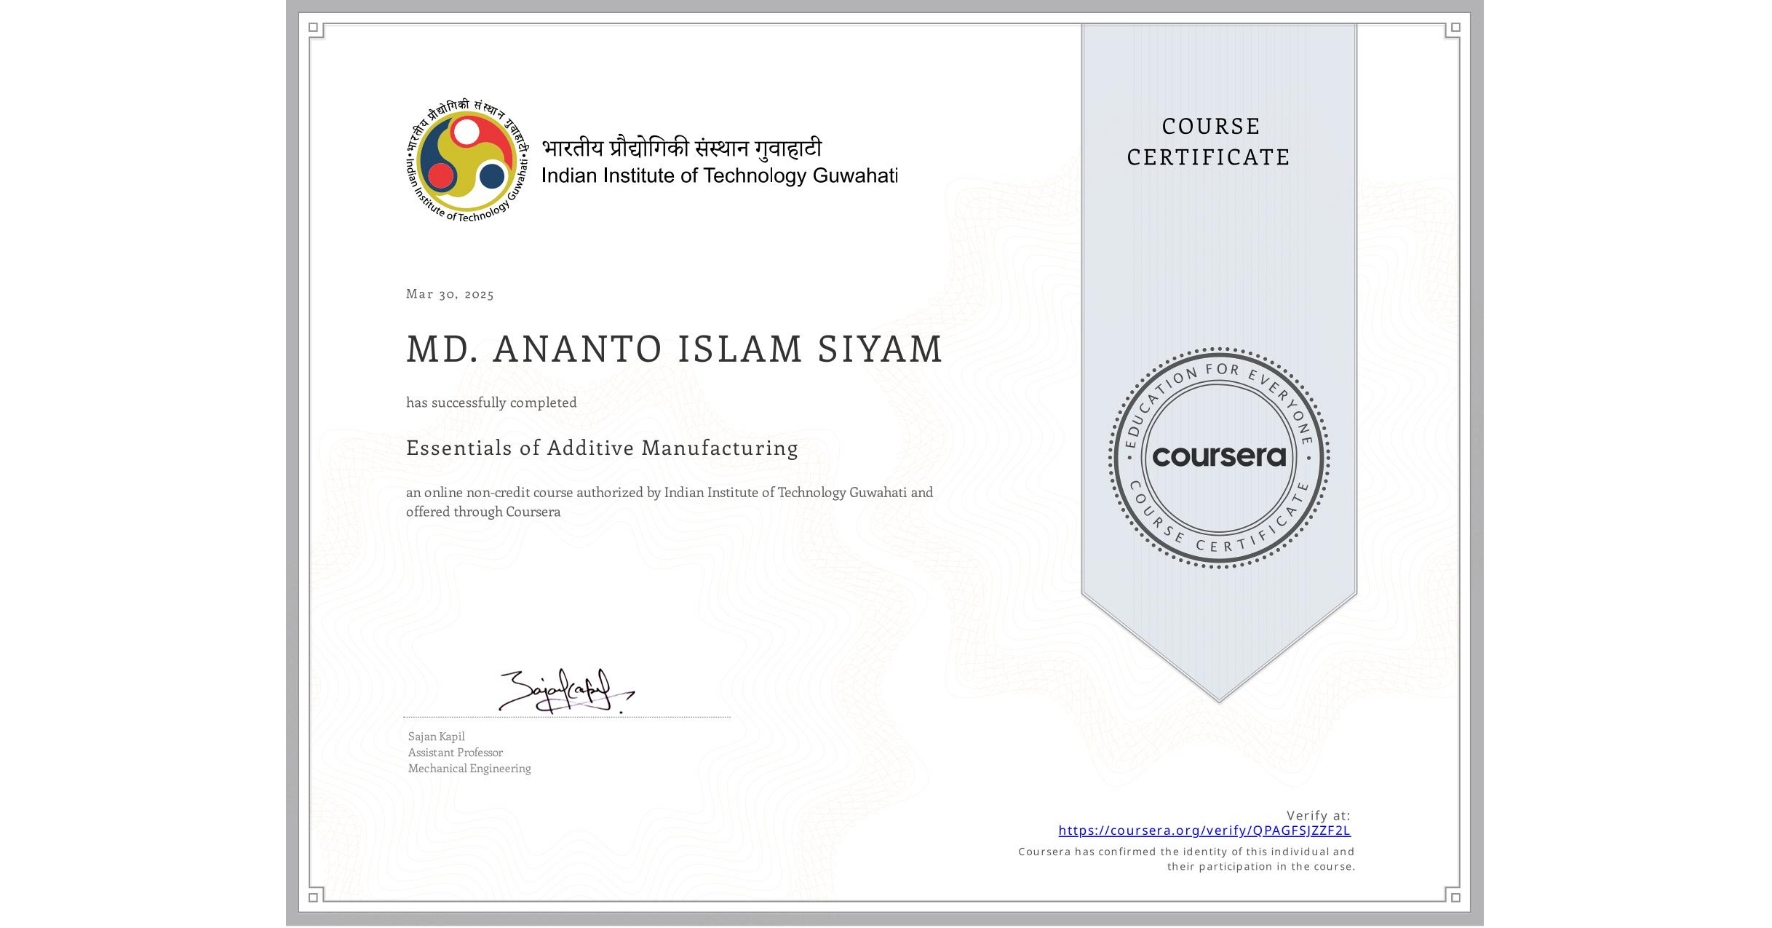Click the Verify at label
Image resolution: width=1772 pixels, height=928 pixels.
click(x=1317, y=813)
